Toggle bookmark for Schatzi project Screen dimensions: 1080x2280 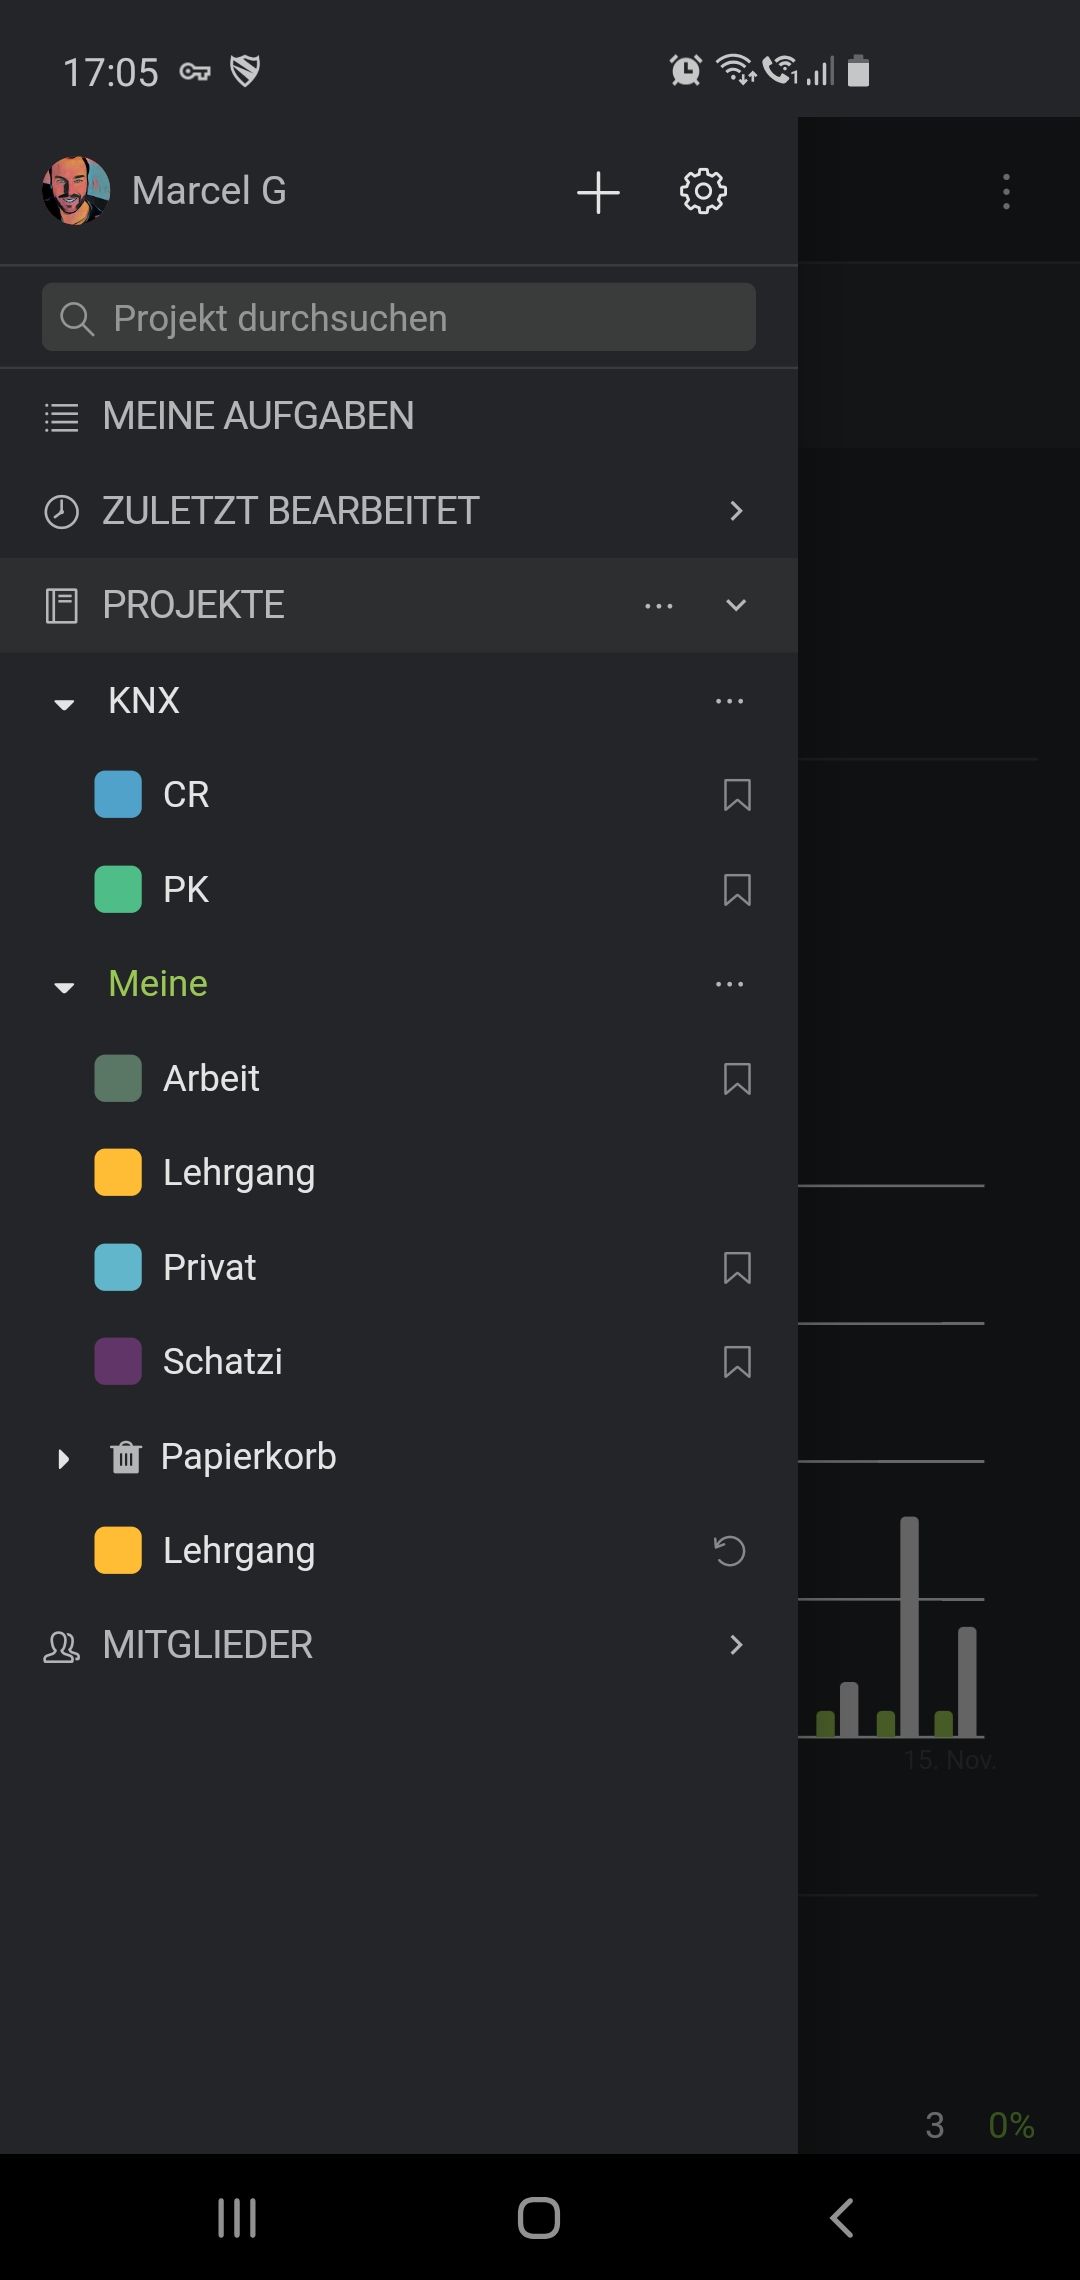click(x=737, y=1362)
